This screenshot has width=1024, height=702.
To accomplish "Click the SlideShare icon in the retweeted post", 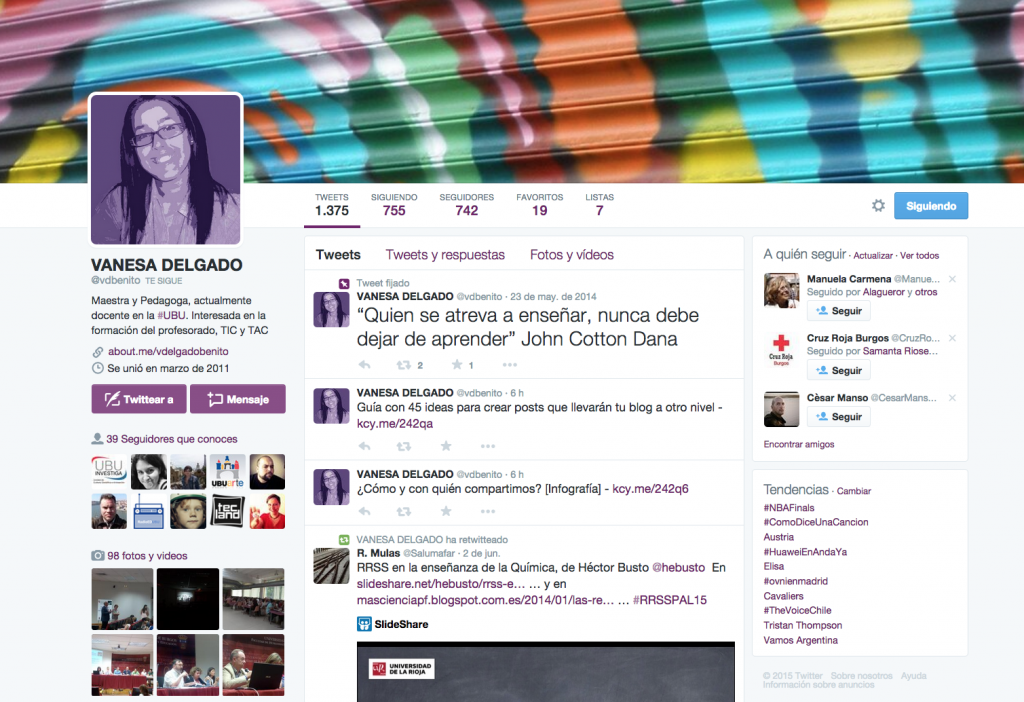I will click(362, 625).
